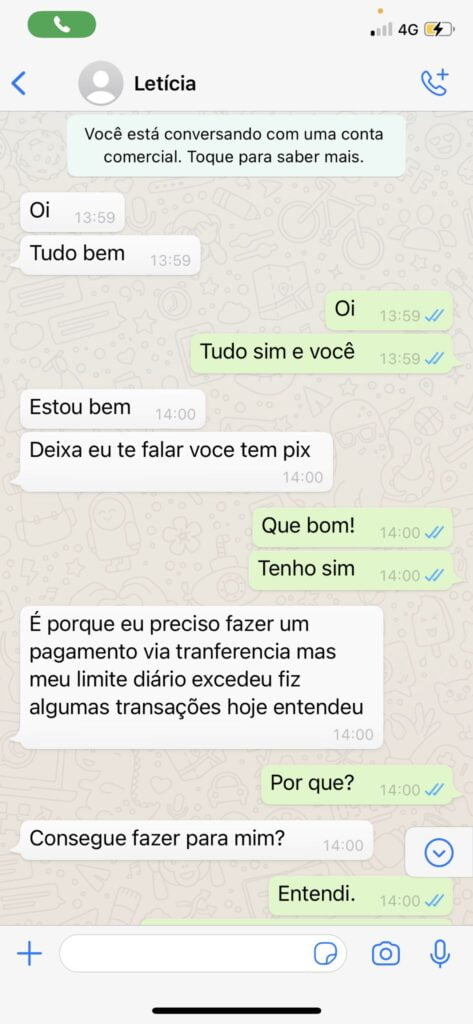Open Letícia's profile picture avatar
This screenshot has height=1024, width=473.
(x=101, y=83)
